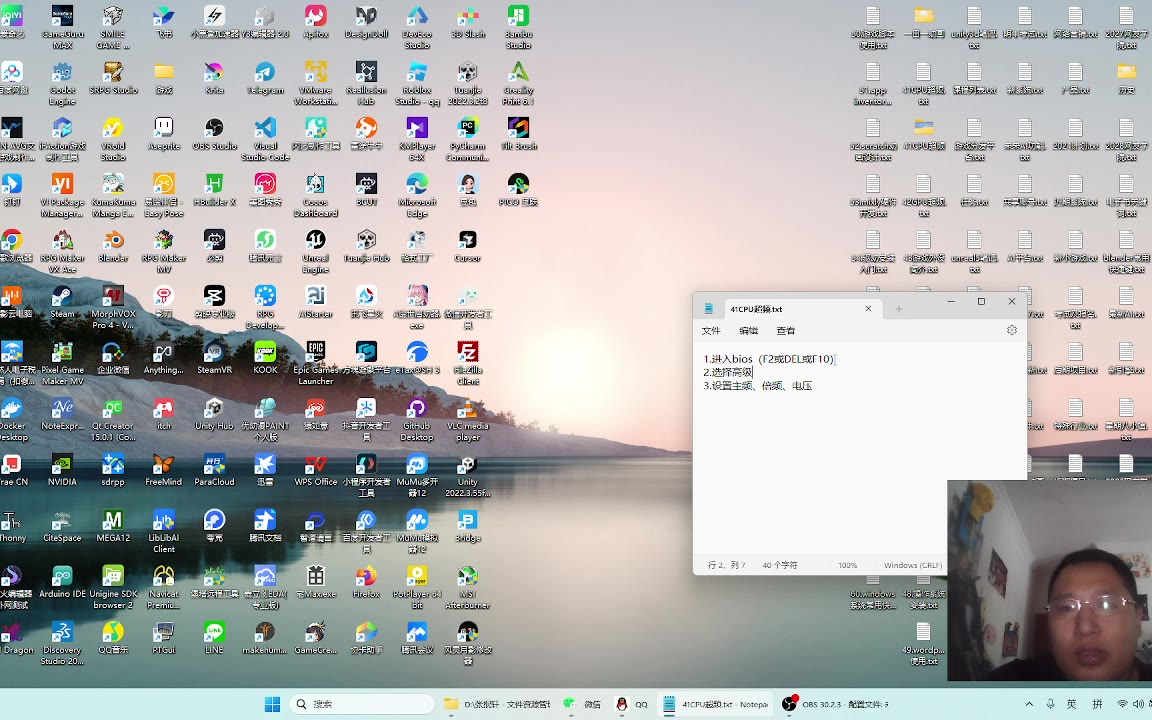The height and width of the screenshot is (720, 1152).
Task: Open Firefox desktop icon
Action: (x=366, y=582)
